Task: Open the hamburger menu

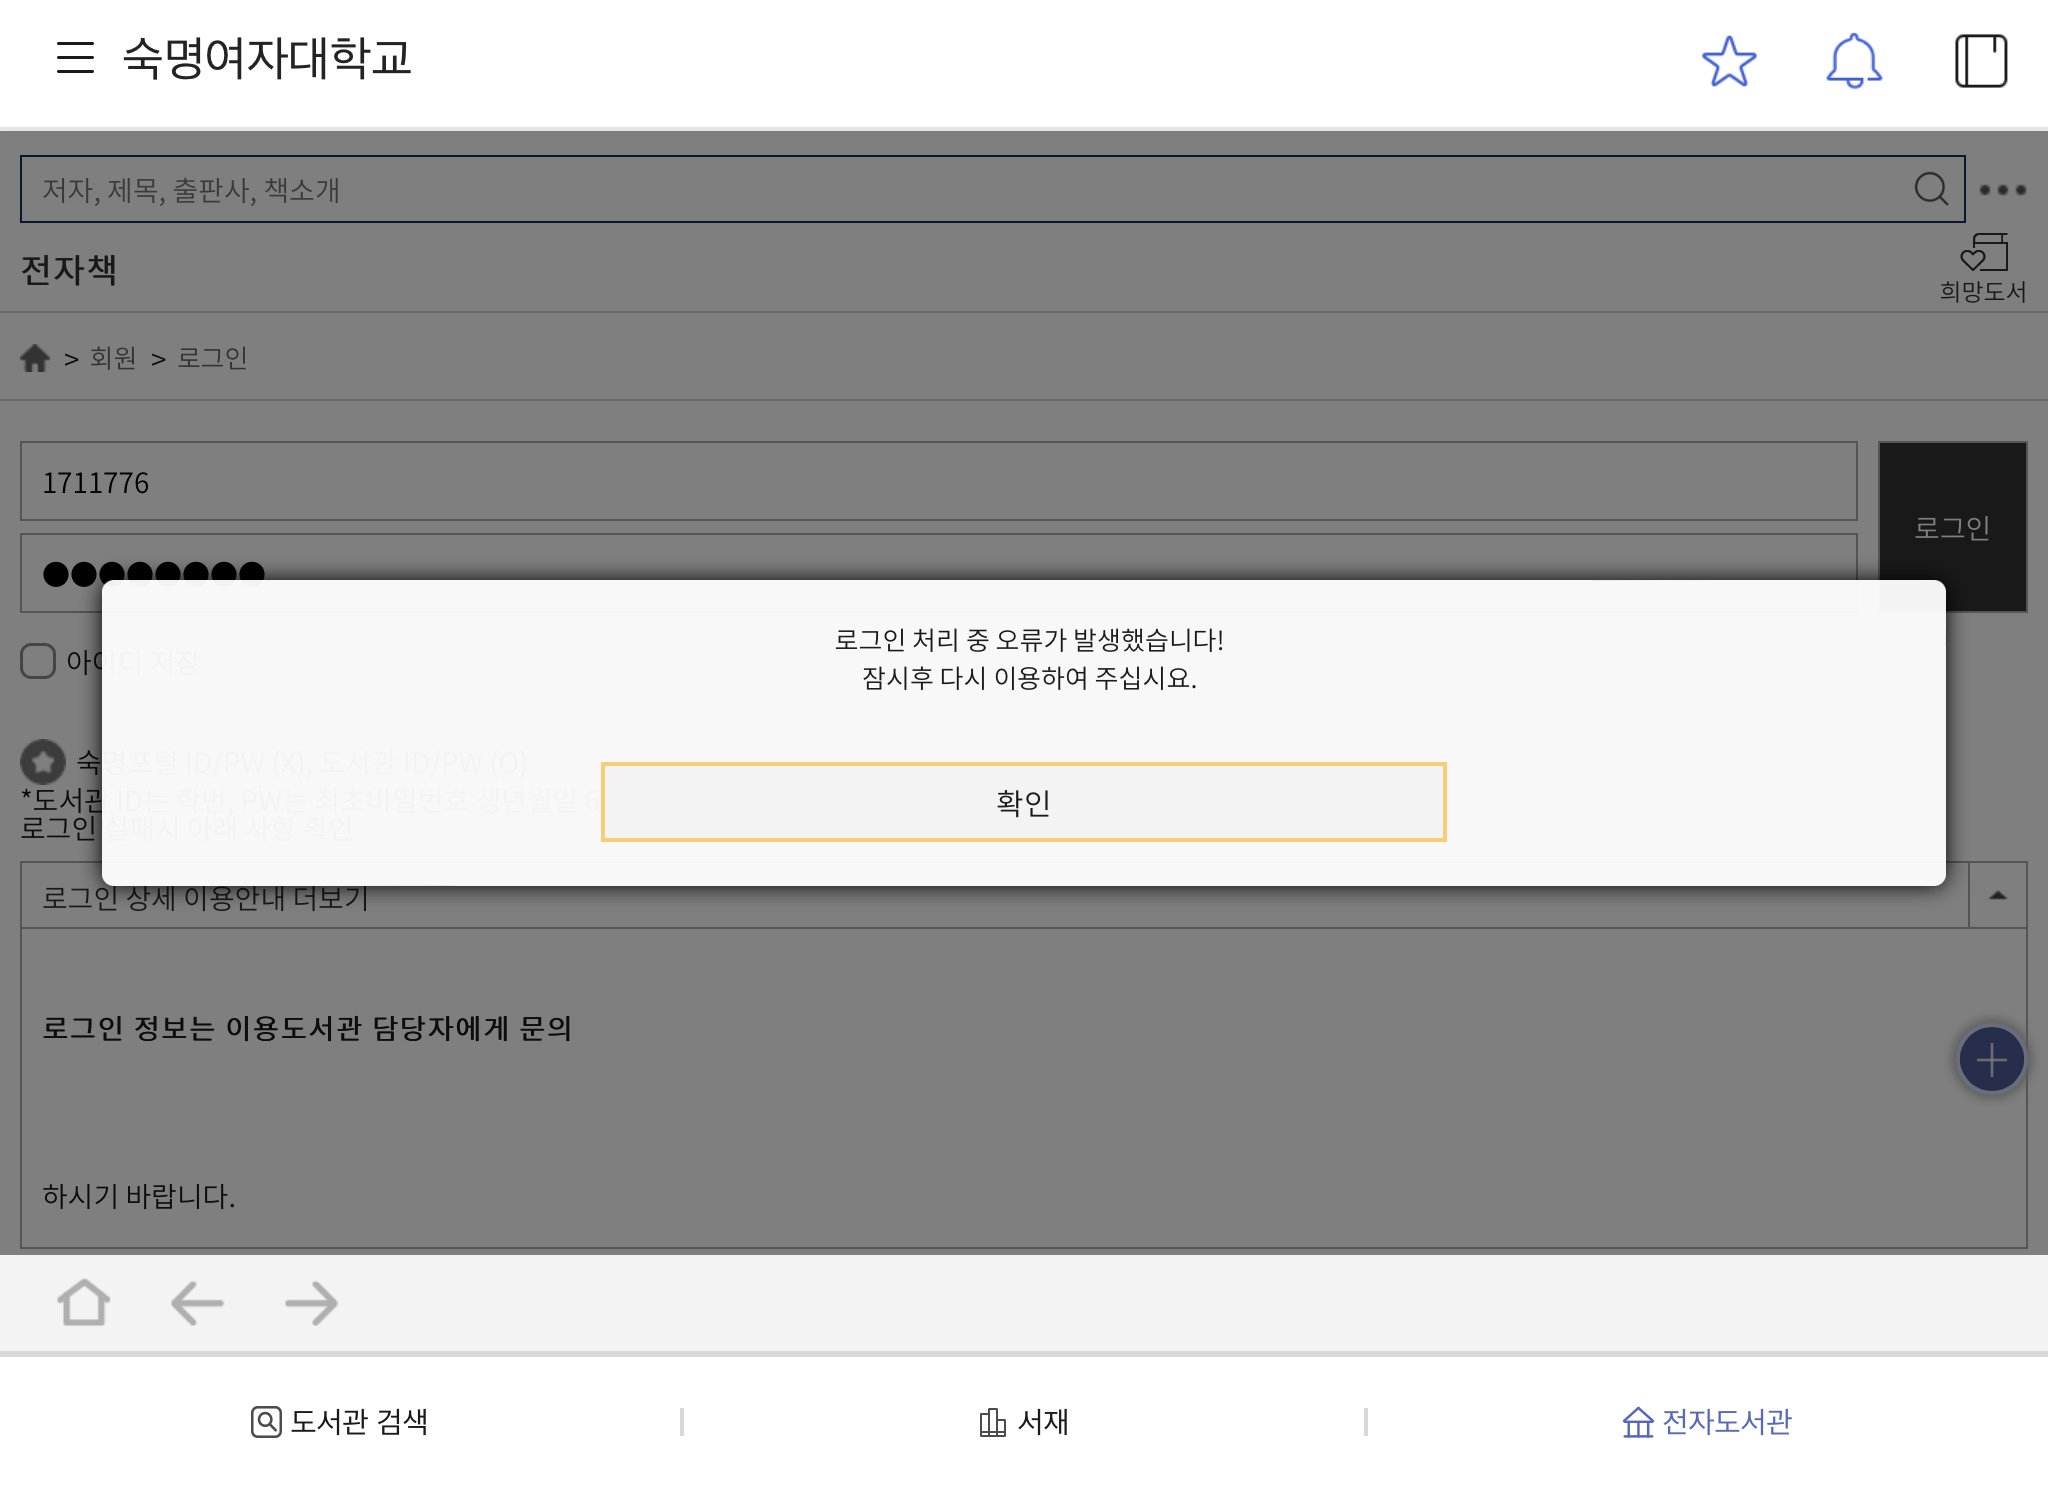Action: pos(75,58)
